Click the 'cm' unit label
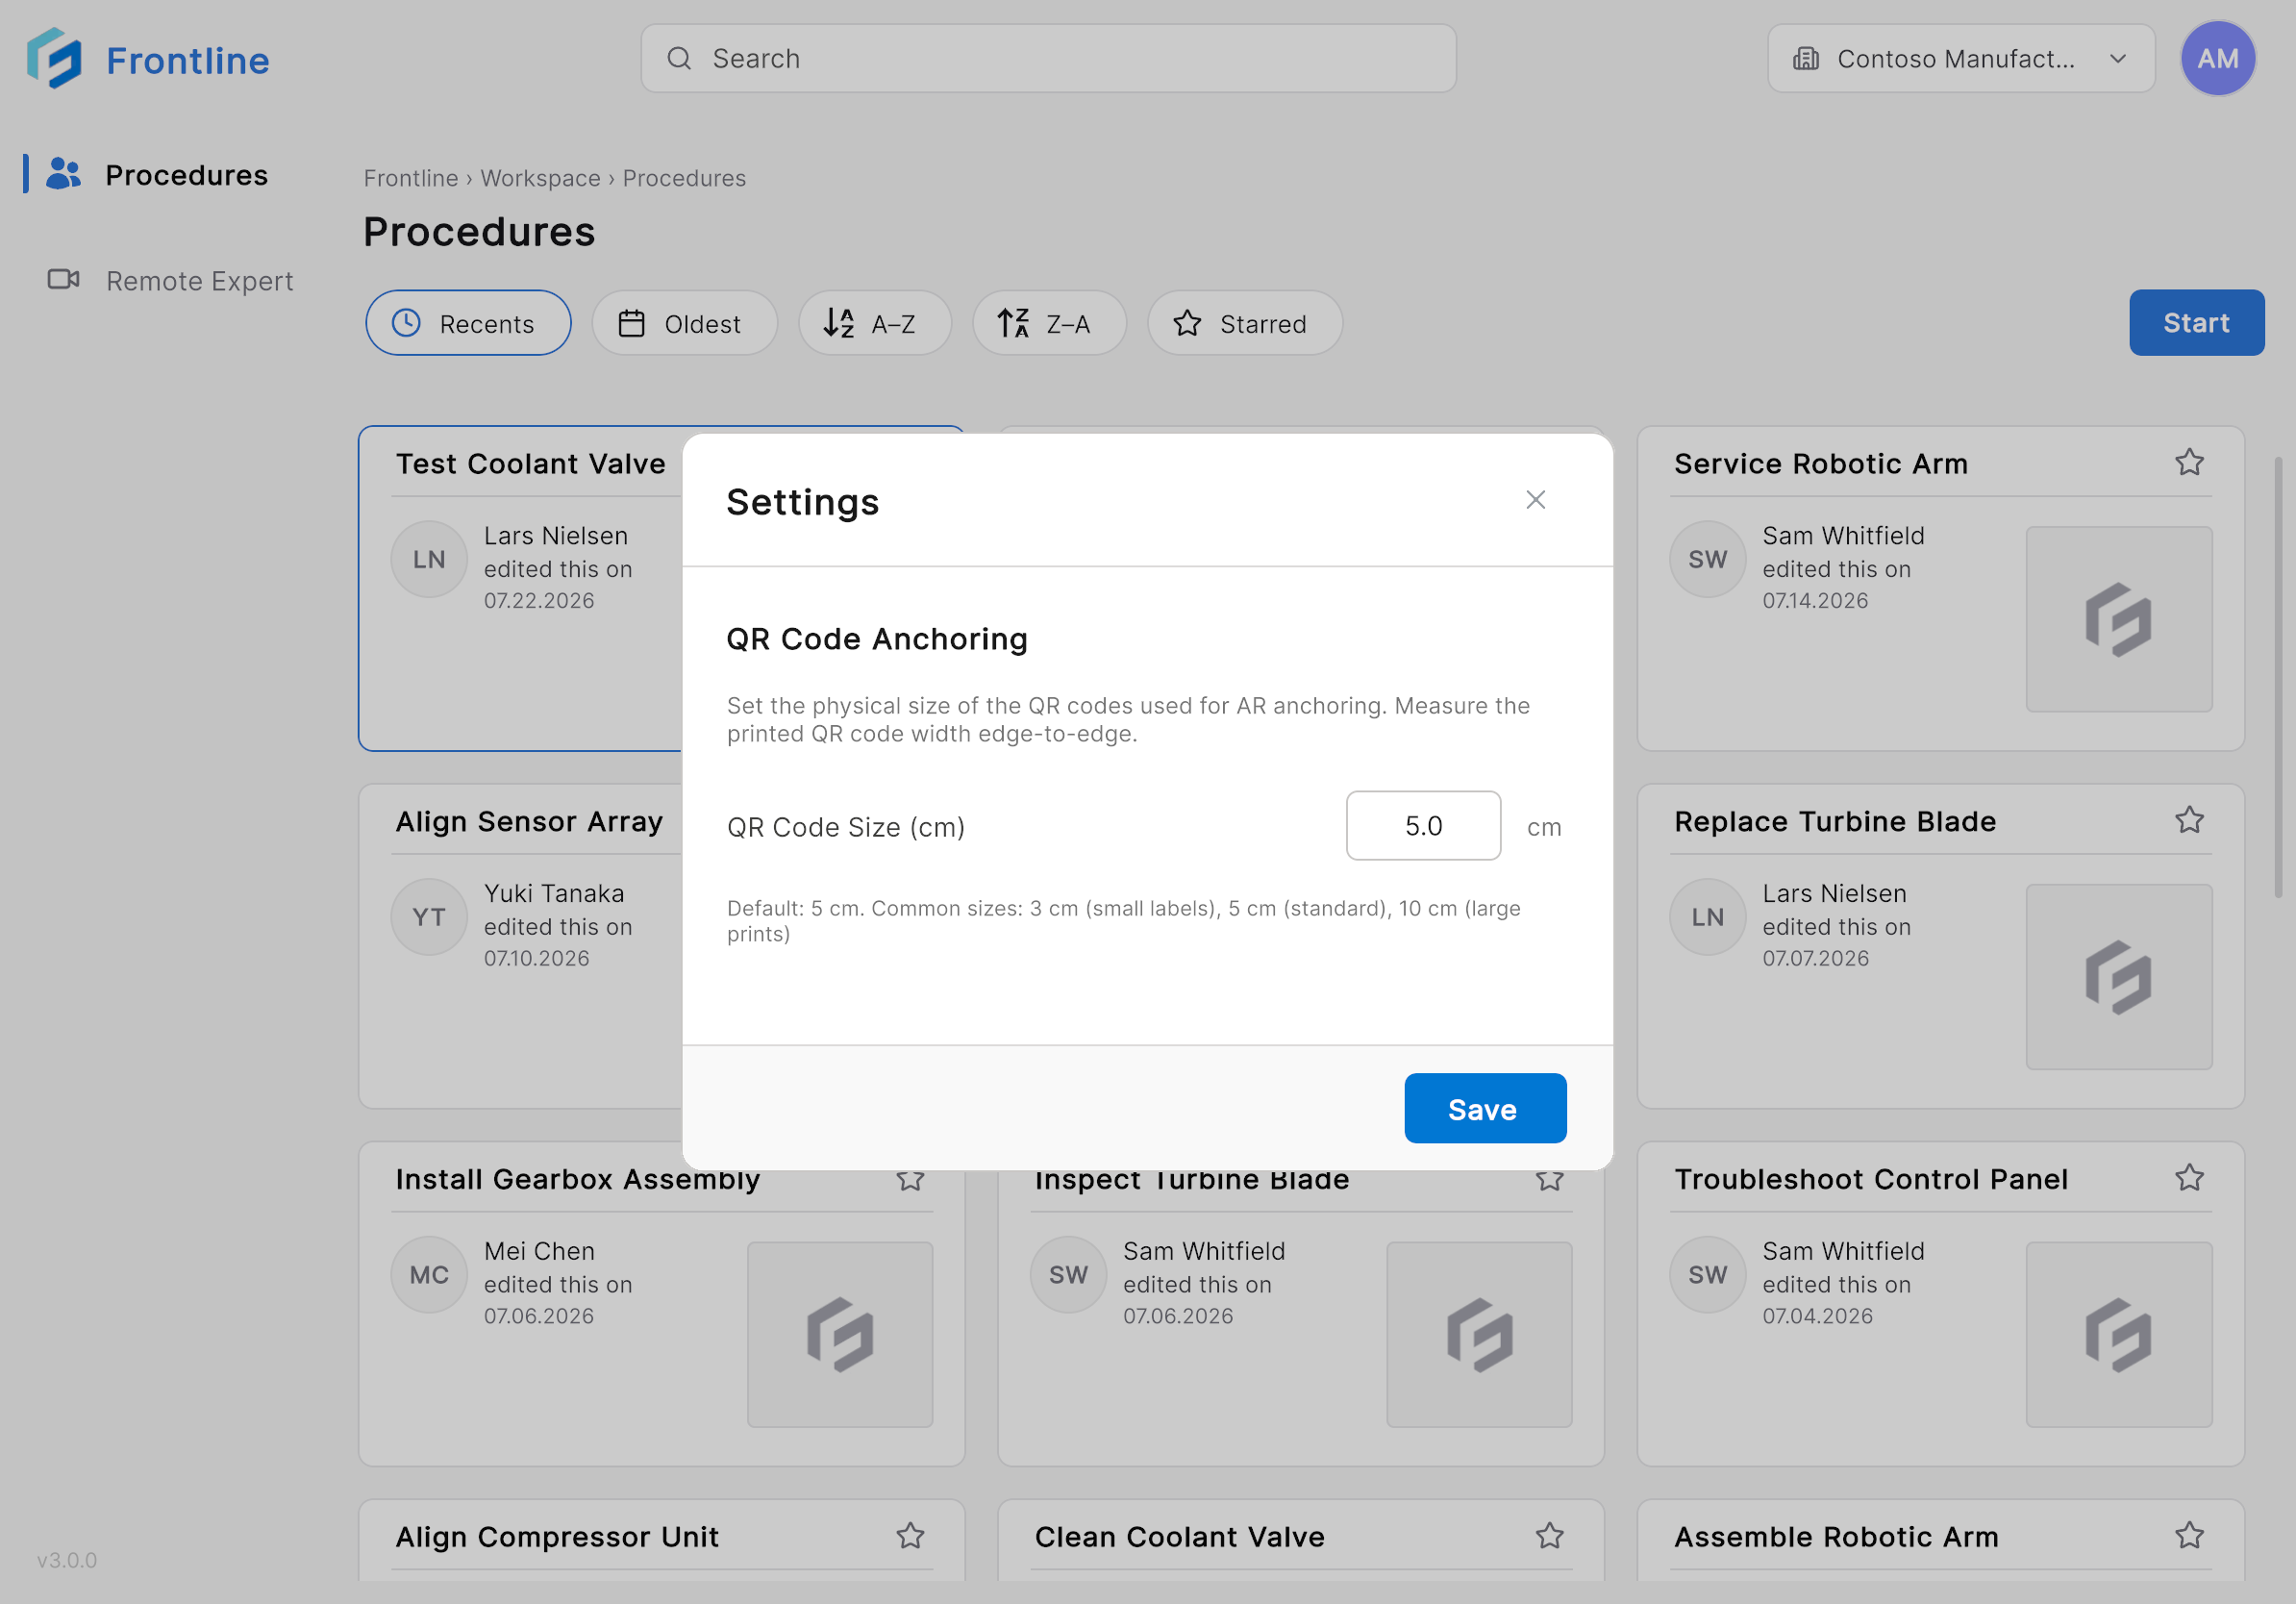This screenshot has width=2296, height=1604. pos(1544,828)
